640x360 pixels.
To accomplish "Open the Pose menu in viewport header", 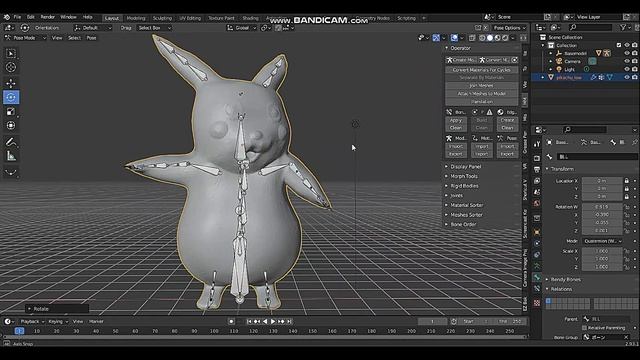I will point(91,38).
